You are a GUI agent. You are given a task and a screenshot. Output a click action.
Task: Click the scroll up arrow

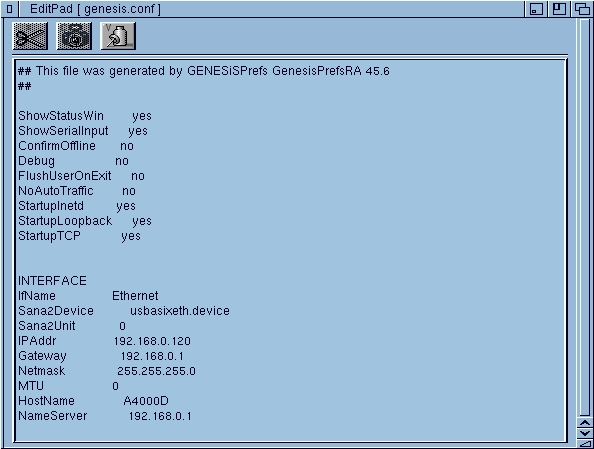585,423
